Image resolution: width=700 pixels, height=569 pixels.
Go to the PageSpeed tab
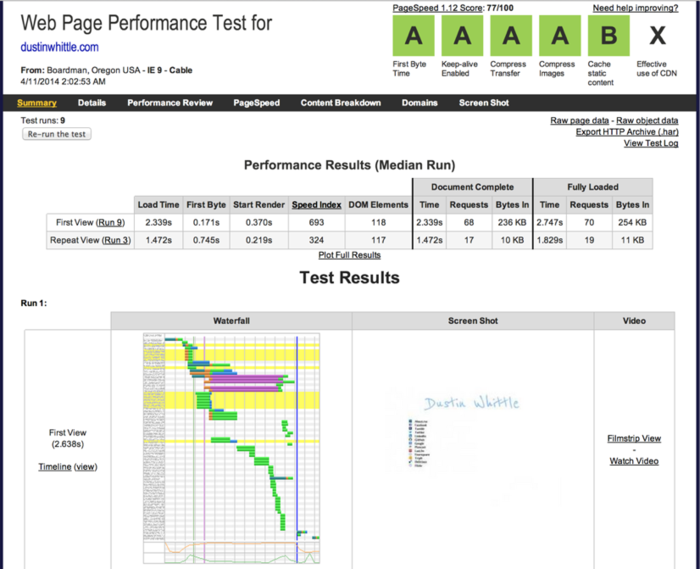click(x=256, y=103)
